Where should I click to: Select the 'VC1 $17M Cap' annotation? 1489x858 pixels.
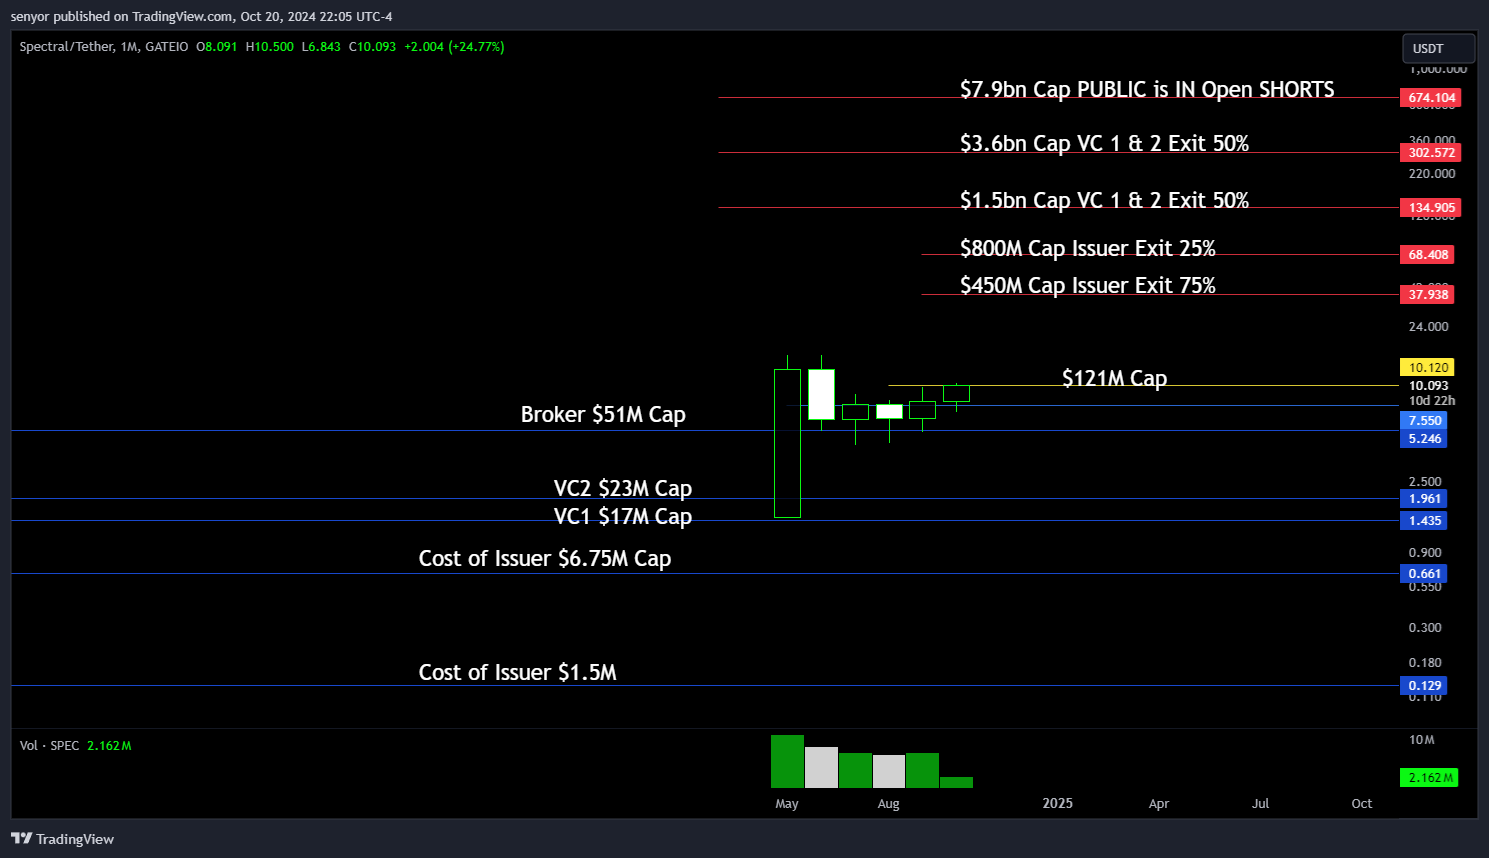click(623, 517)
